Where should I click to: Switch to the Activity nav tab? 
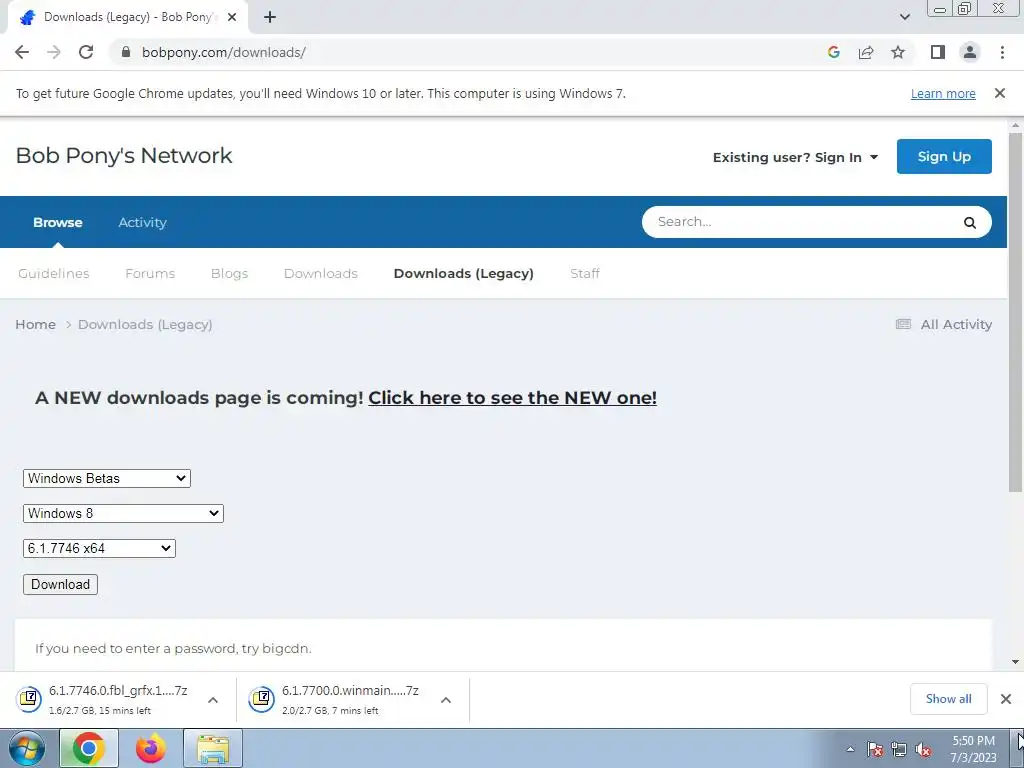tap(142, 223)
